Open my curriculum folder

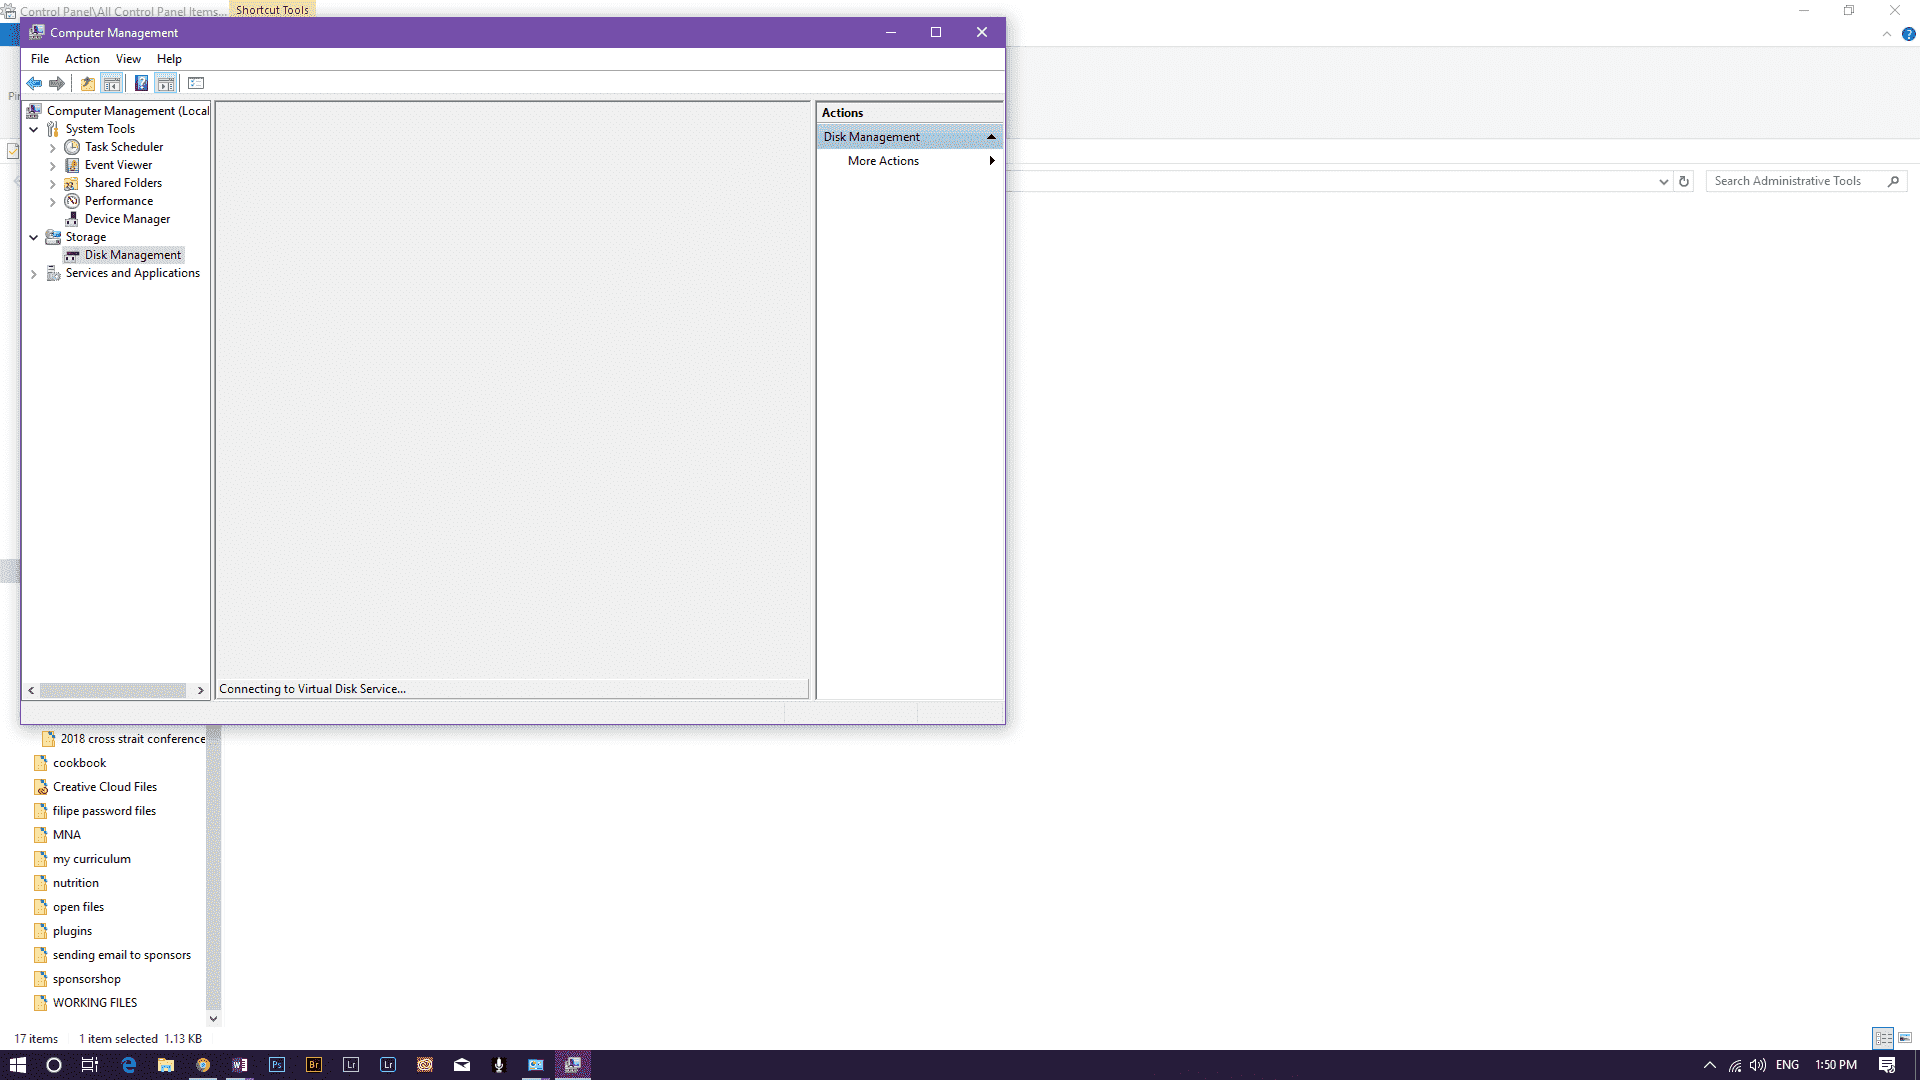pyautogui.click(x=91, y=859)
